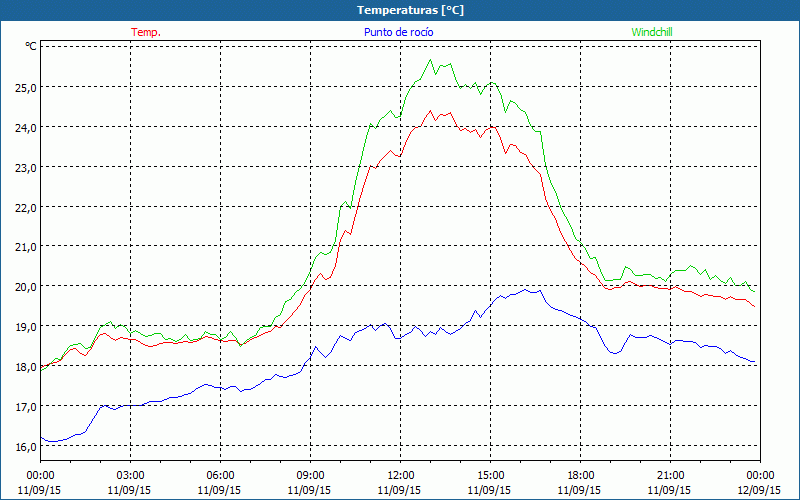Click the 15:00 time axis label

pos(490,476)
